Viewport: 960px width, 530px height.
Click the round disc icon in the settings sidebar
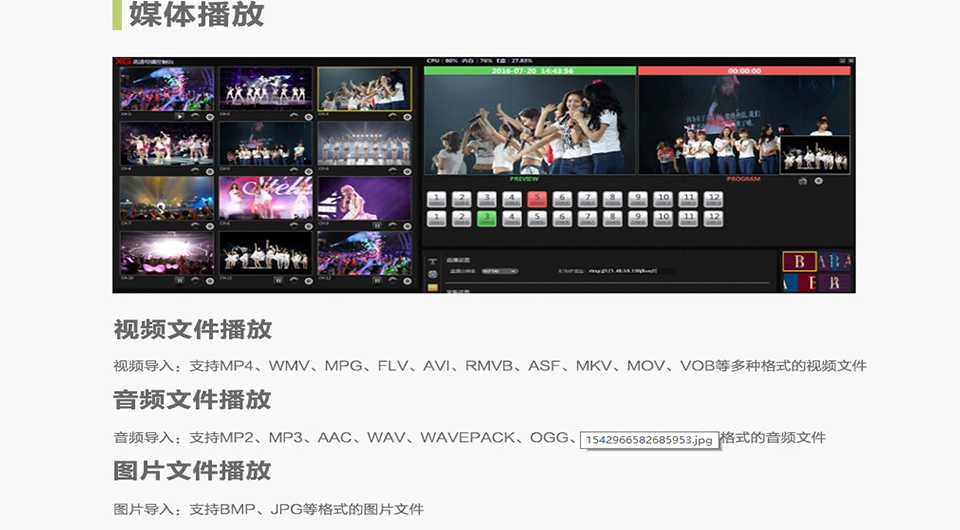click(x=433, y=274)
